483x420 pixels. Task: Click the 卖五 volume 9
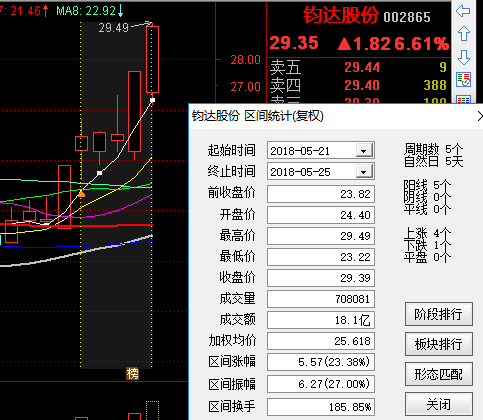[443, 67]
